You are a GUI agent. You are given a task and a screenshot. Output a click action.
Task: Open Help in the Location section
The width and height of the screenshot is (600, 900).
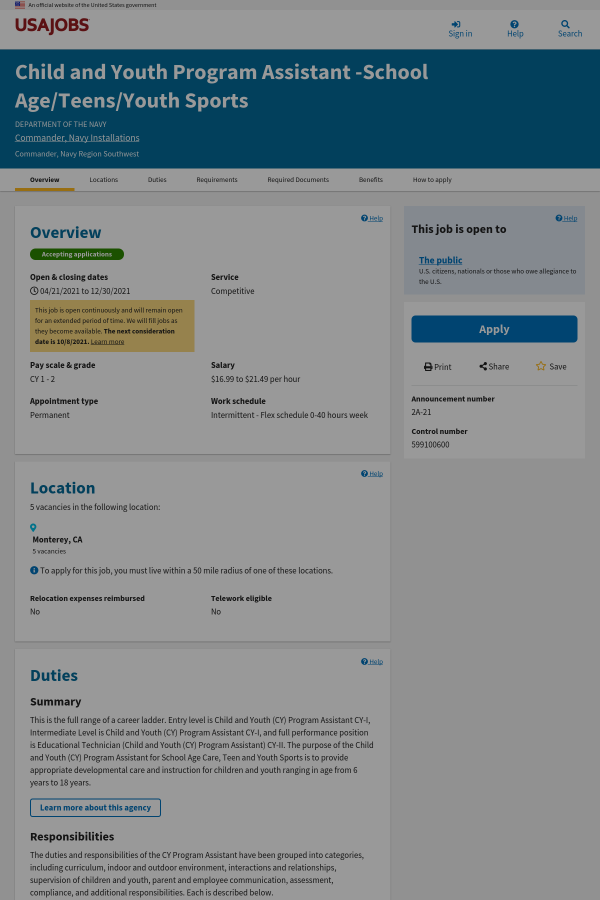[x=371, y=474]
